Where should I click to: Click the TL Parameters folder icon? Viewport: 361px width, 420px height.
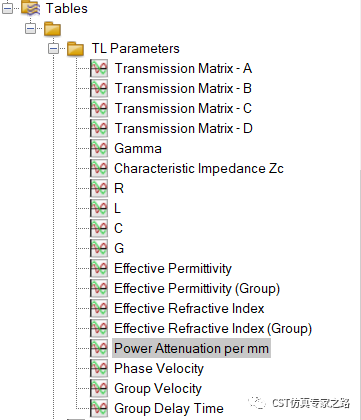pyautogui.click(x=75, y=49)
